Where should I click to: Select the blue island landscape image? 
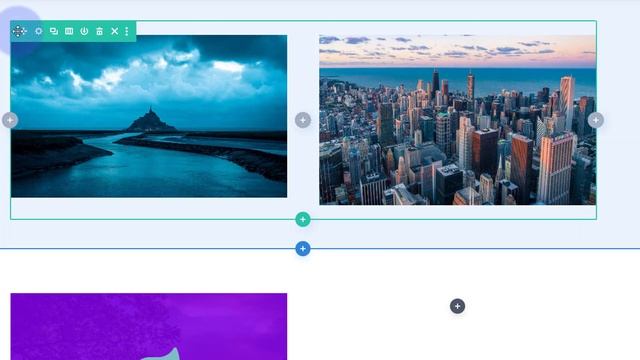pyautogui.click(x=149, y=116)
